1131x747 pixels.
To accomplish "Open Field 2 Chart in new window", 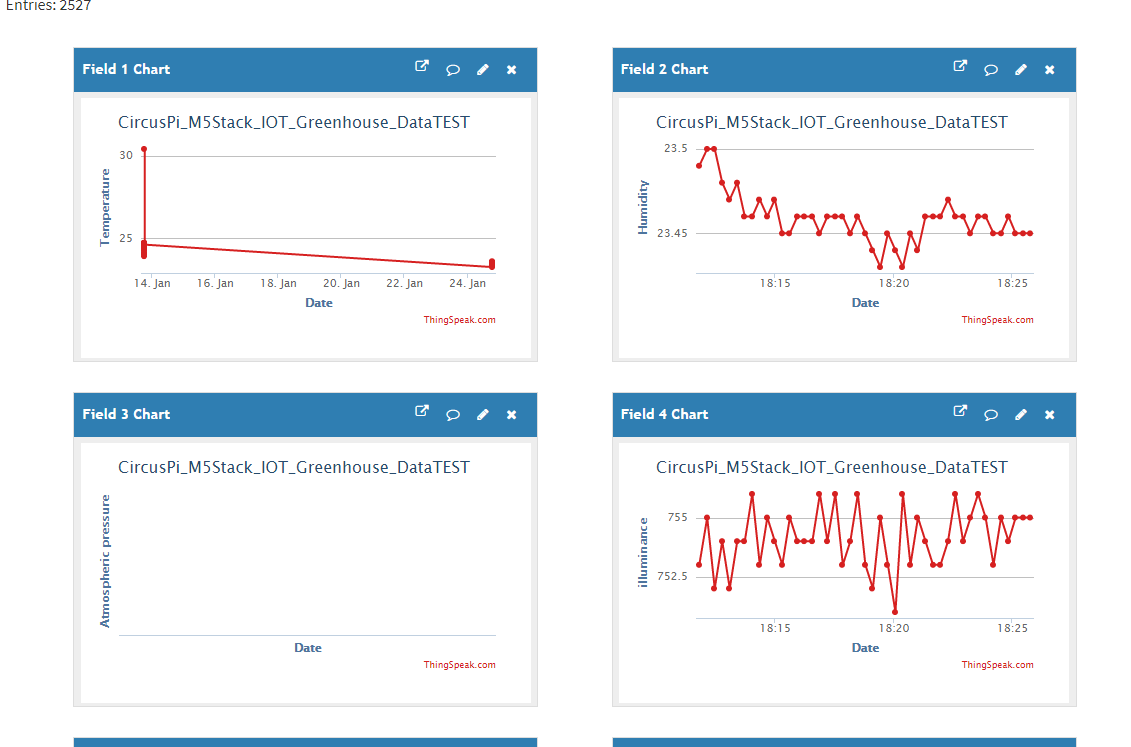I will [960, 66].
